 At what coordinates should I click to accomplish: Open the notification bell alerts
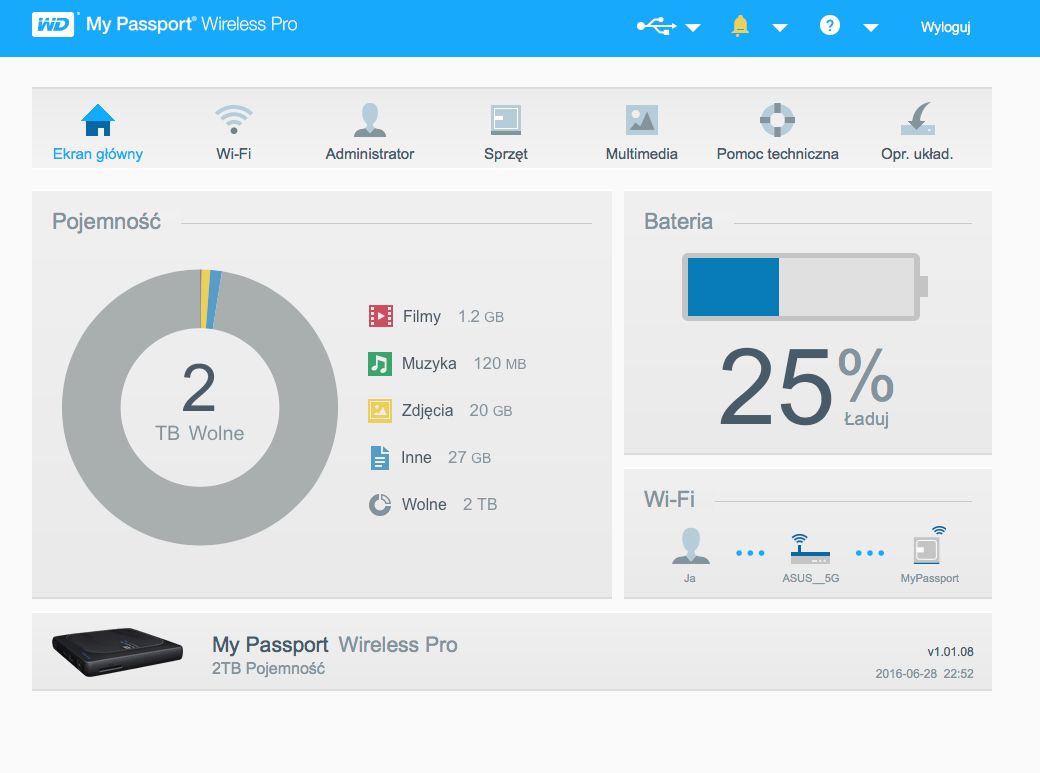740,26
